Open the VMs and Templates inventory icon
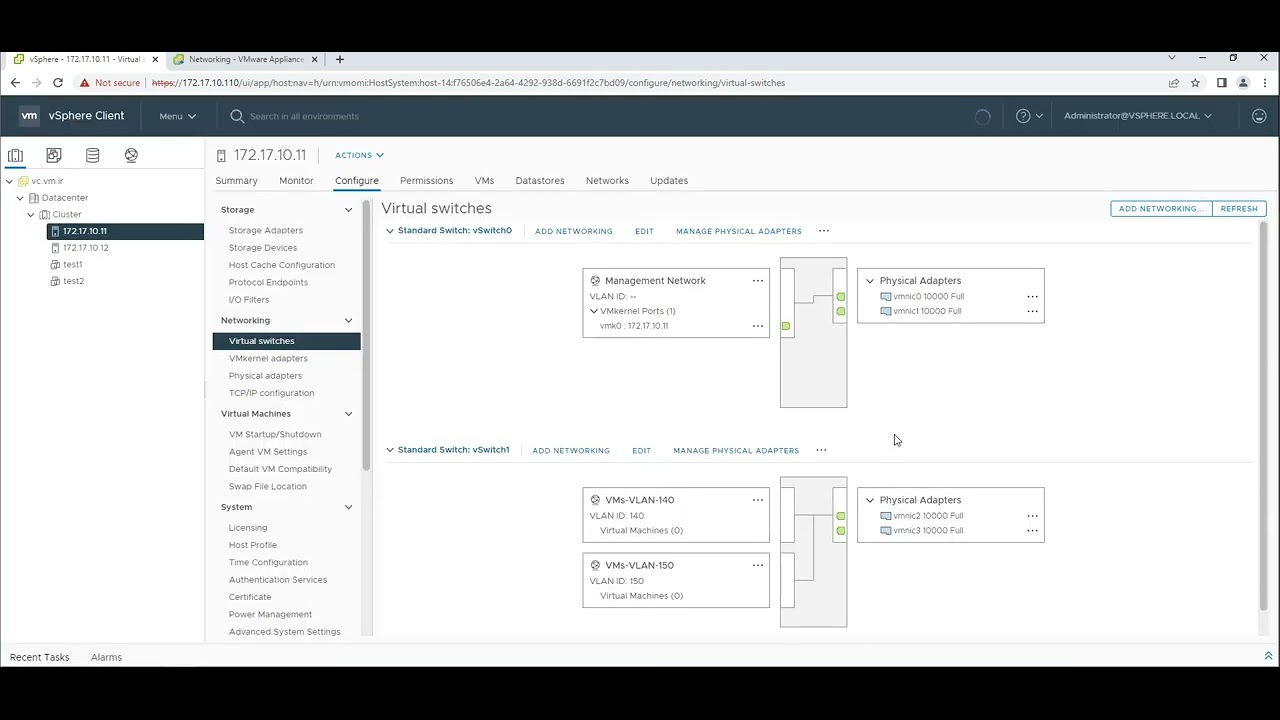The image size is (1280, 720). pos(54,155)
